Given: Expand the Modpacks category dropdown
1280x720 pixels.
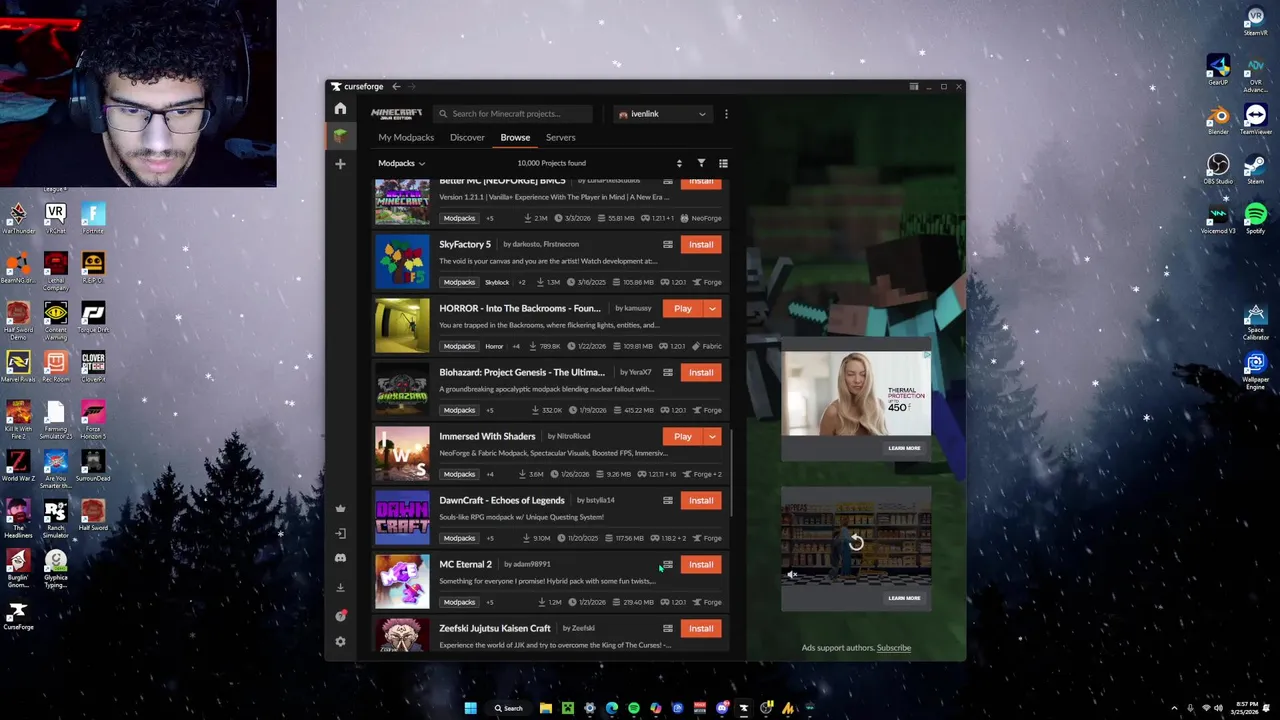Looking at the screenshot, I should (401, 163).
